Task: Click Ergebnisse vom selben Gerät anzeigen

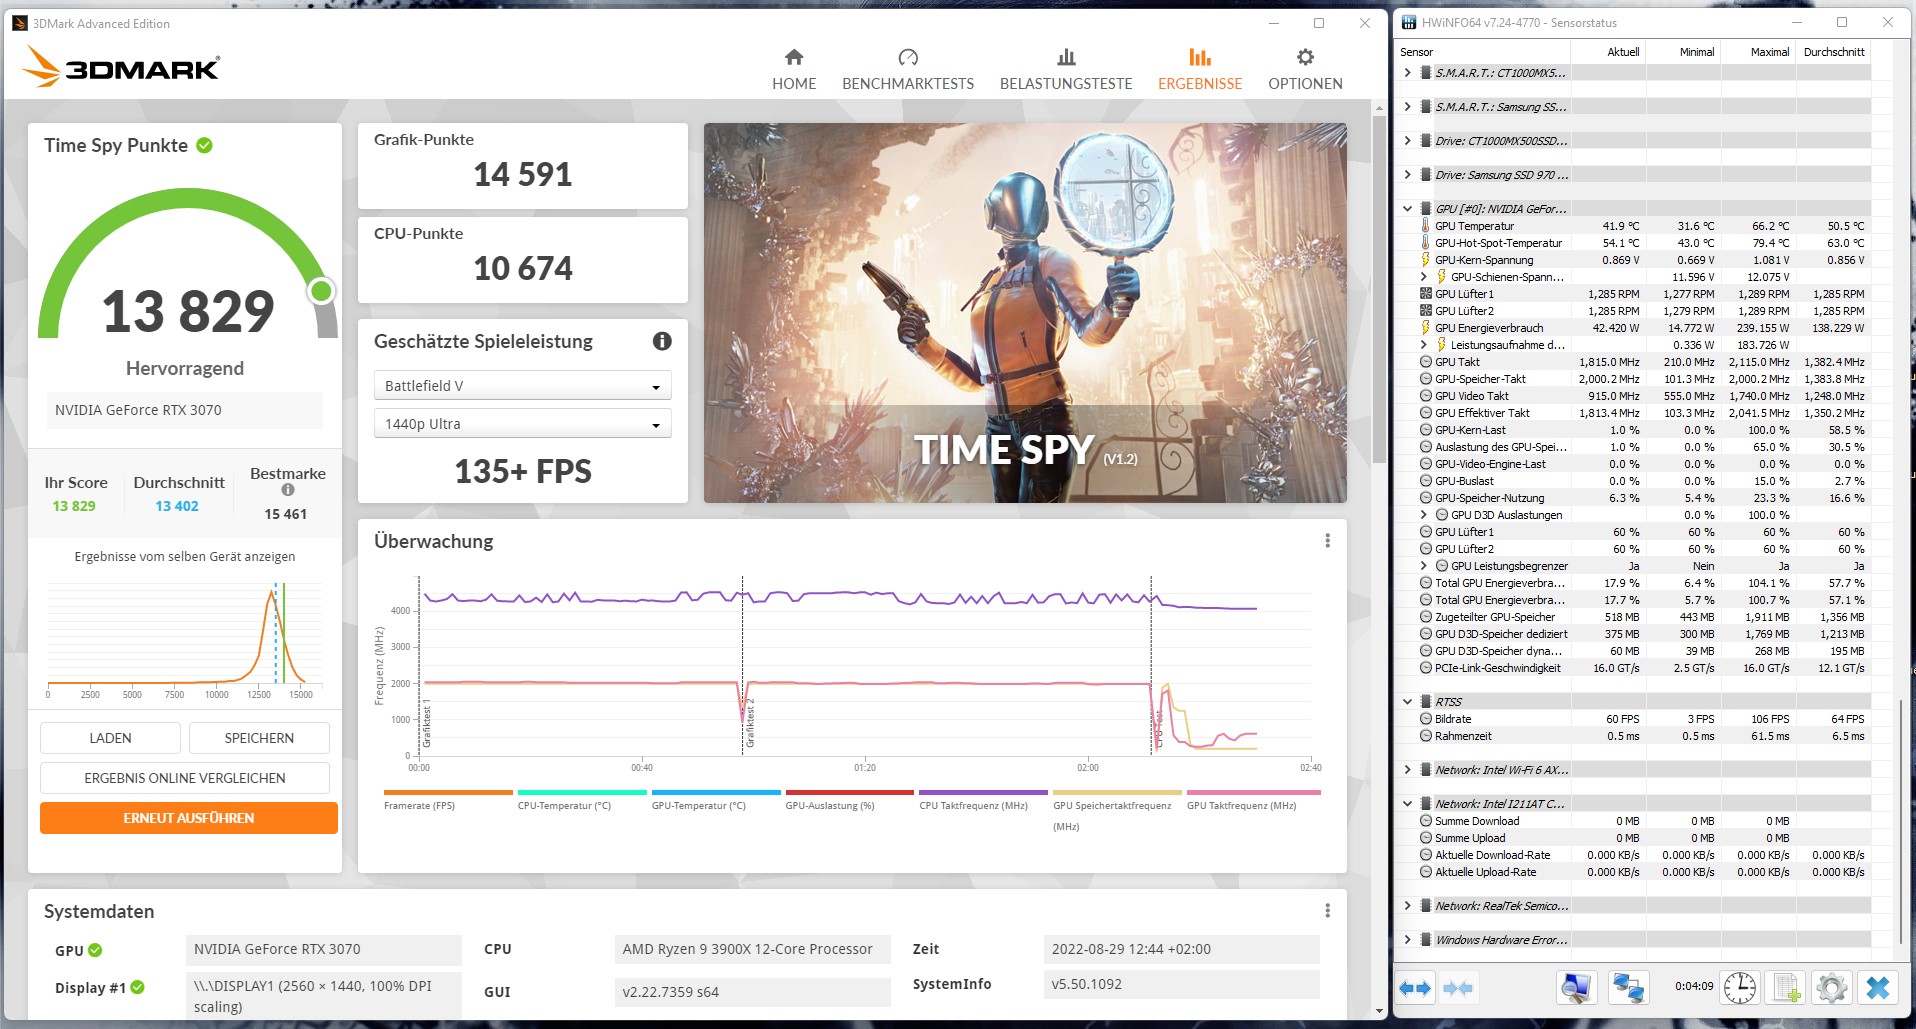Action: click(185, 557)
